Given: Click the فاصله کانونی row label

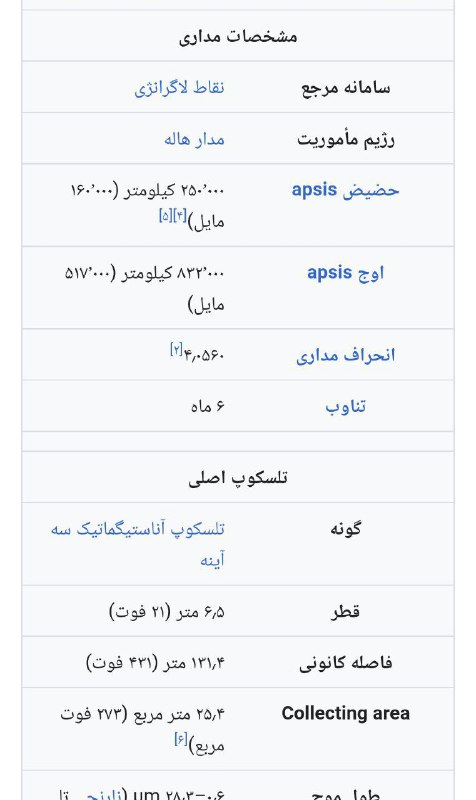Looking at the screenshot, I should pyautogui.click(x=345, y=662).
